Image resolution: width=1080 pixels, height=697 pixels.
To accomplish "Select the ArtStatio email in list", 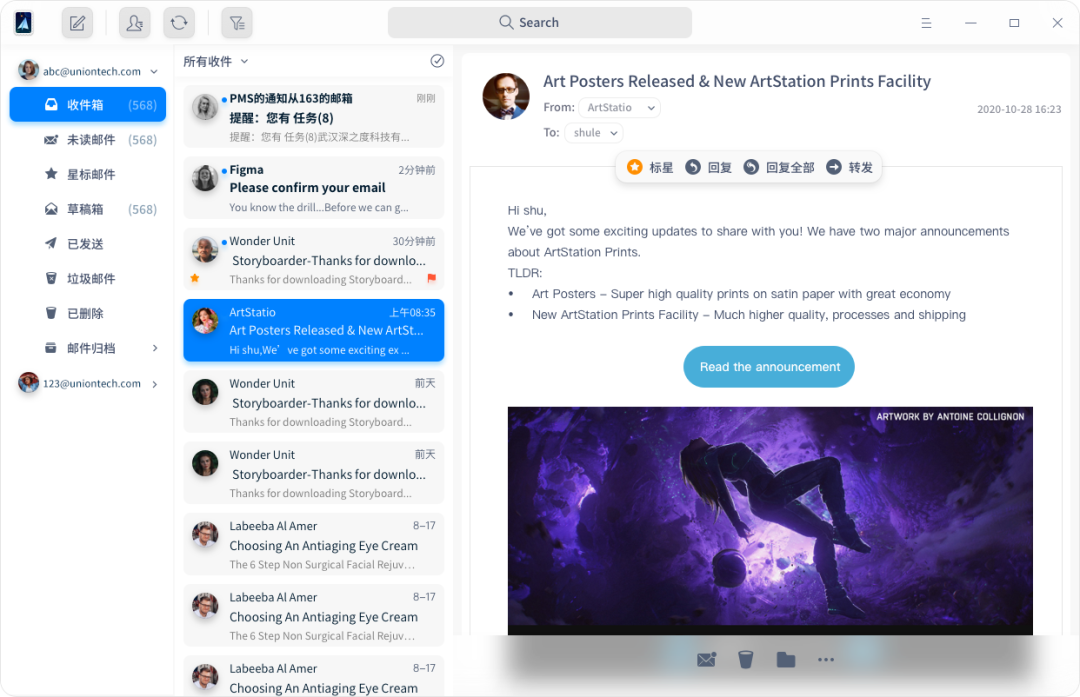I will tap(313, 331).
